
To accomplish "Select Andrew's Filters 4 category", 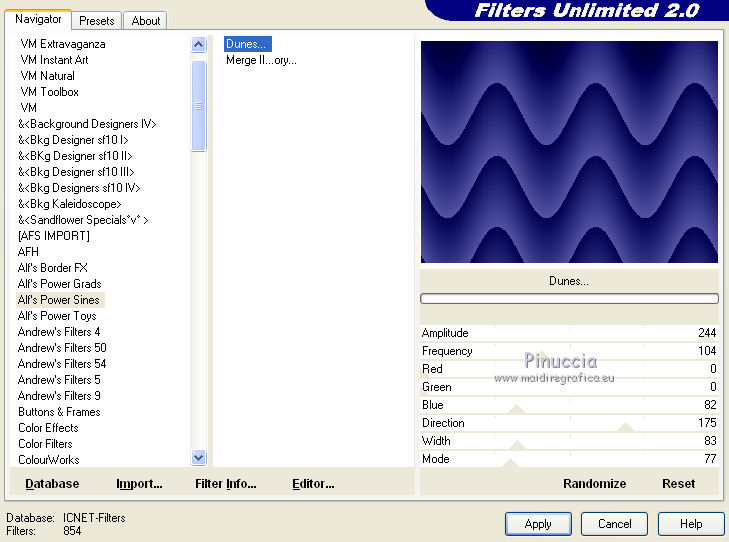I will (x=59, y=332).
